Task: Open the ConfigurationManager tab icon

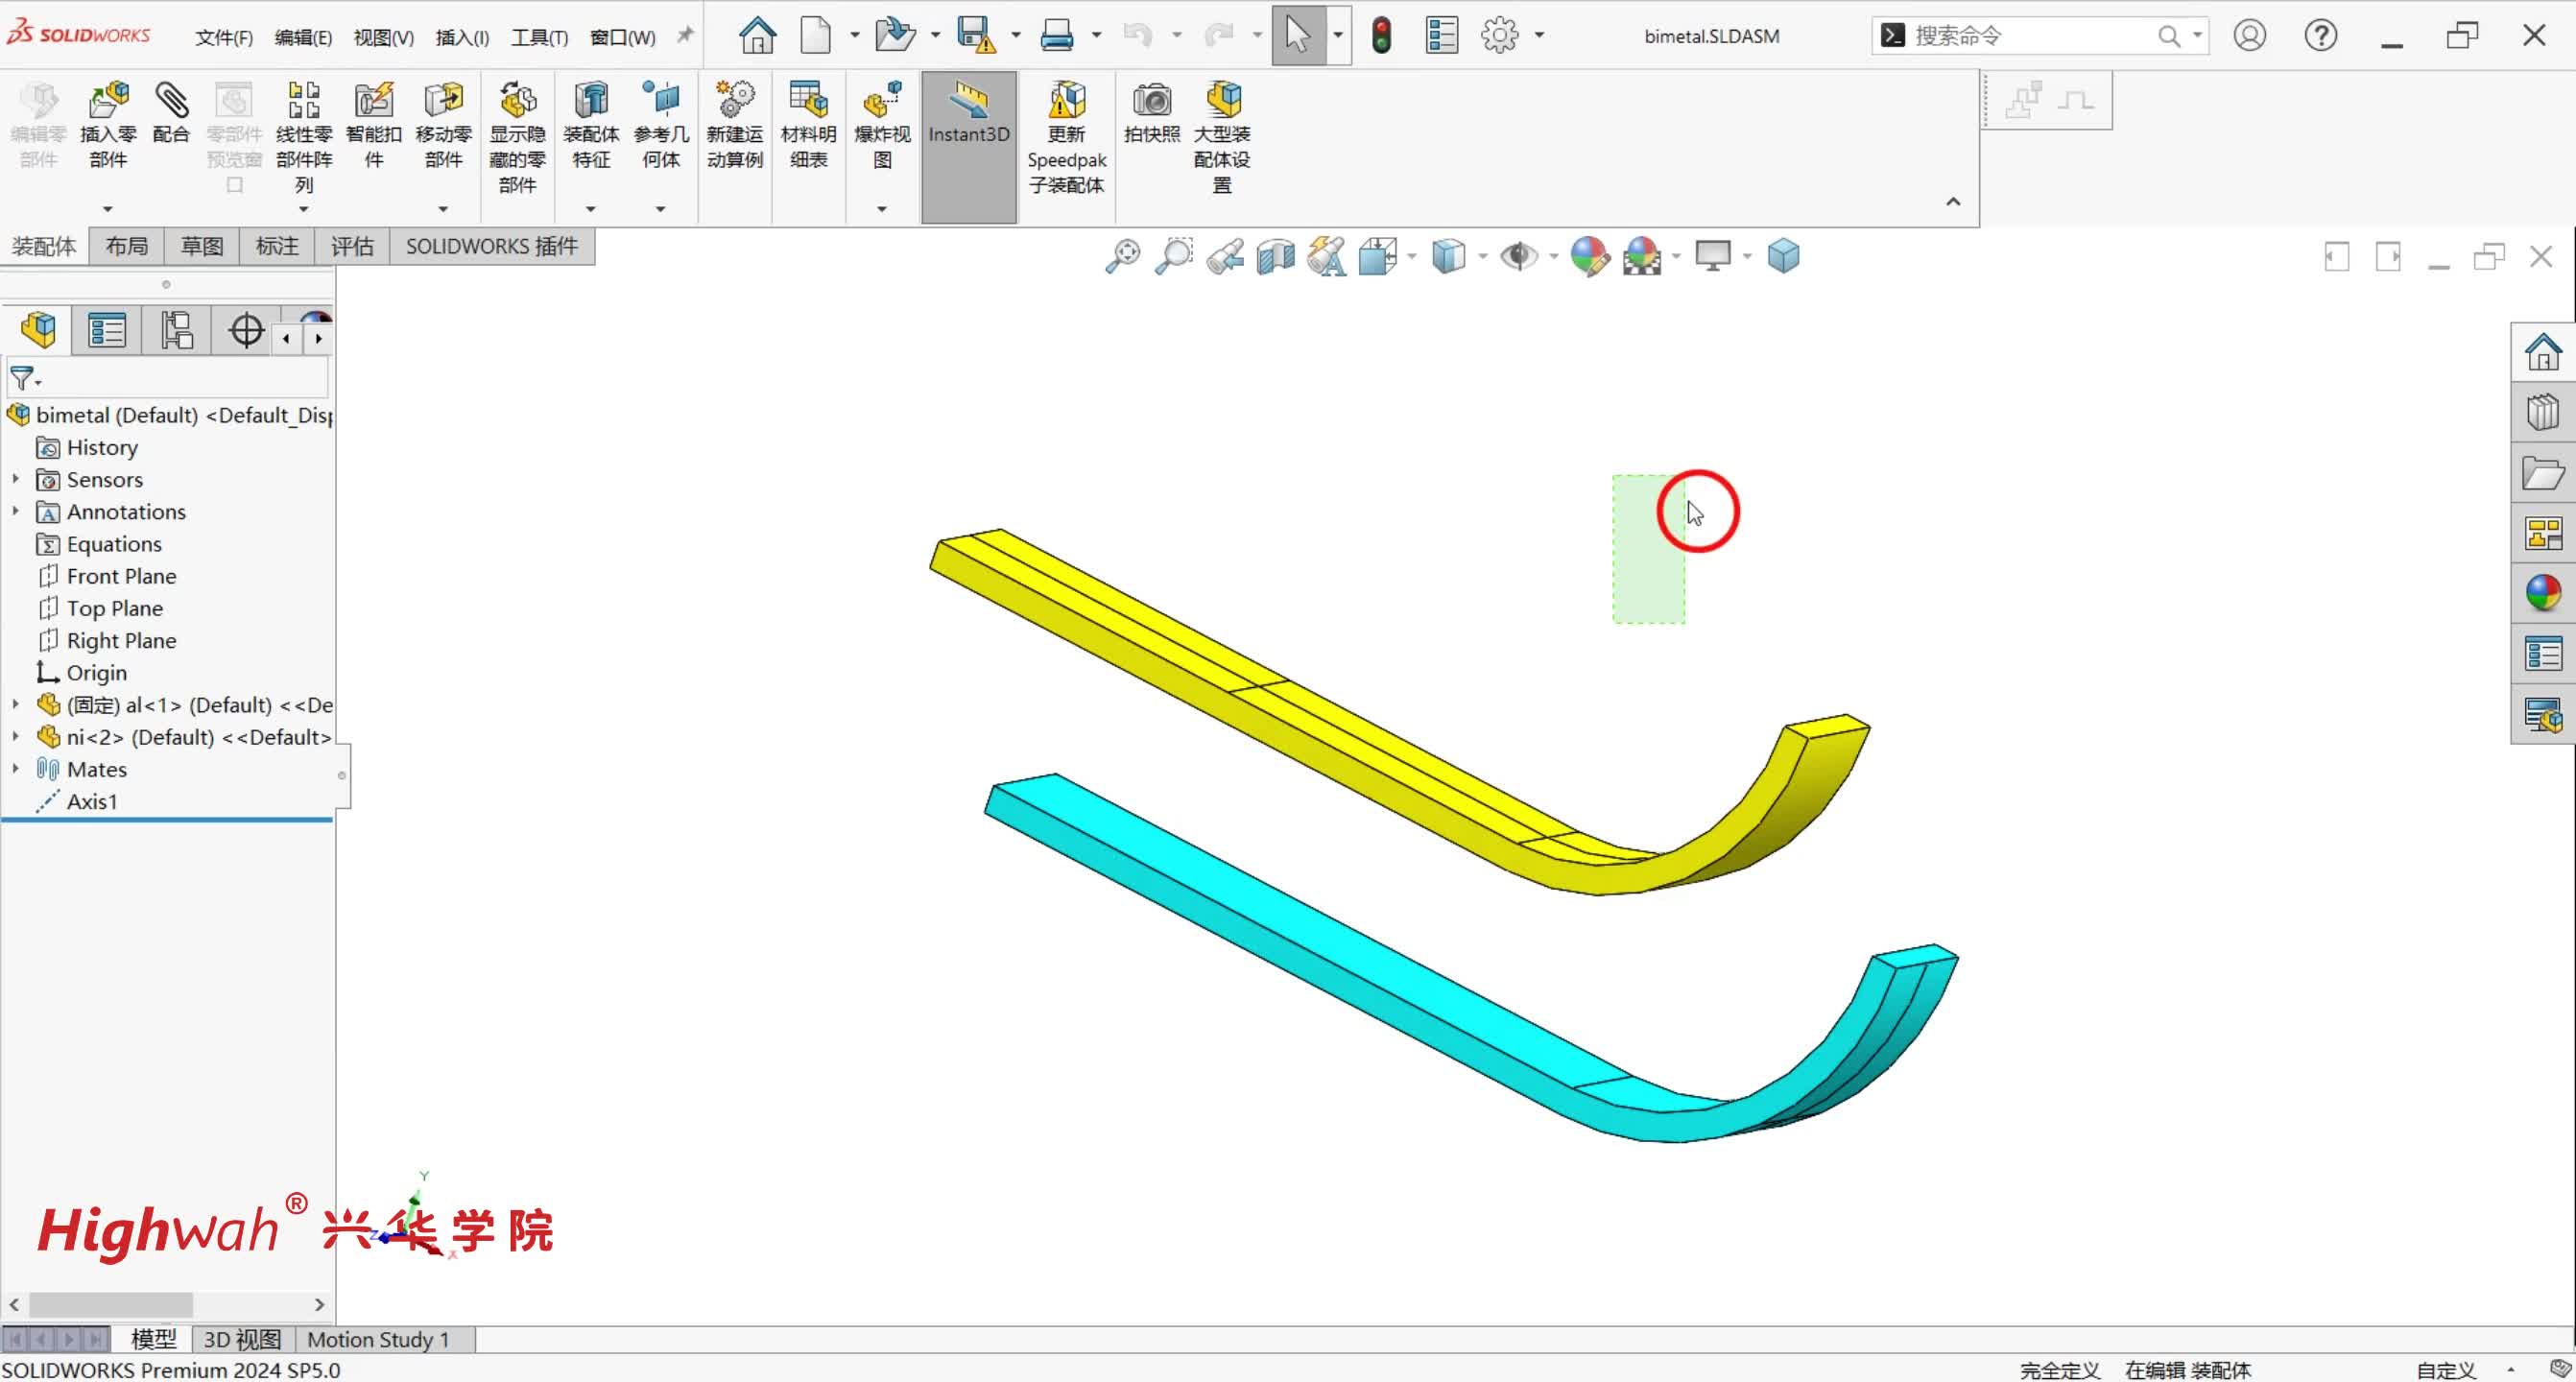Action: click(x=176, y=330)
